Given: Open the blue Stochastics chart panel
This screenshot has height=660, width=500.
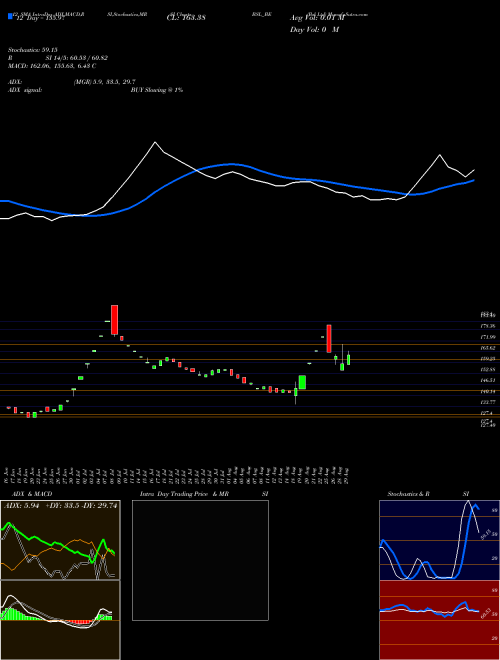Looking at the screenshot, I should [x=439, y=540].
